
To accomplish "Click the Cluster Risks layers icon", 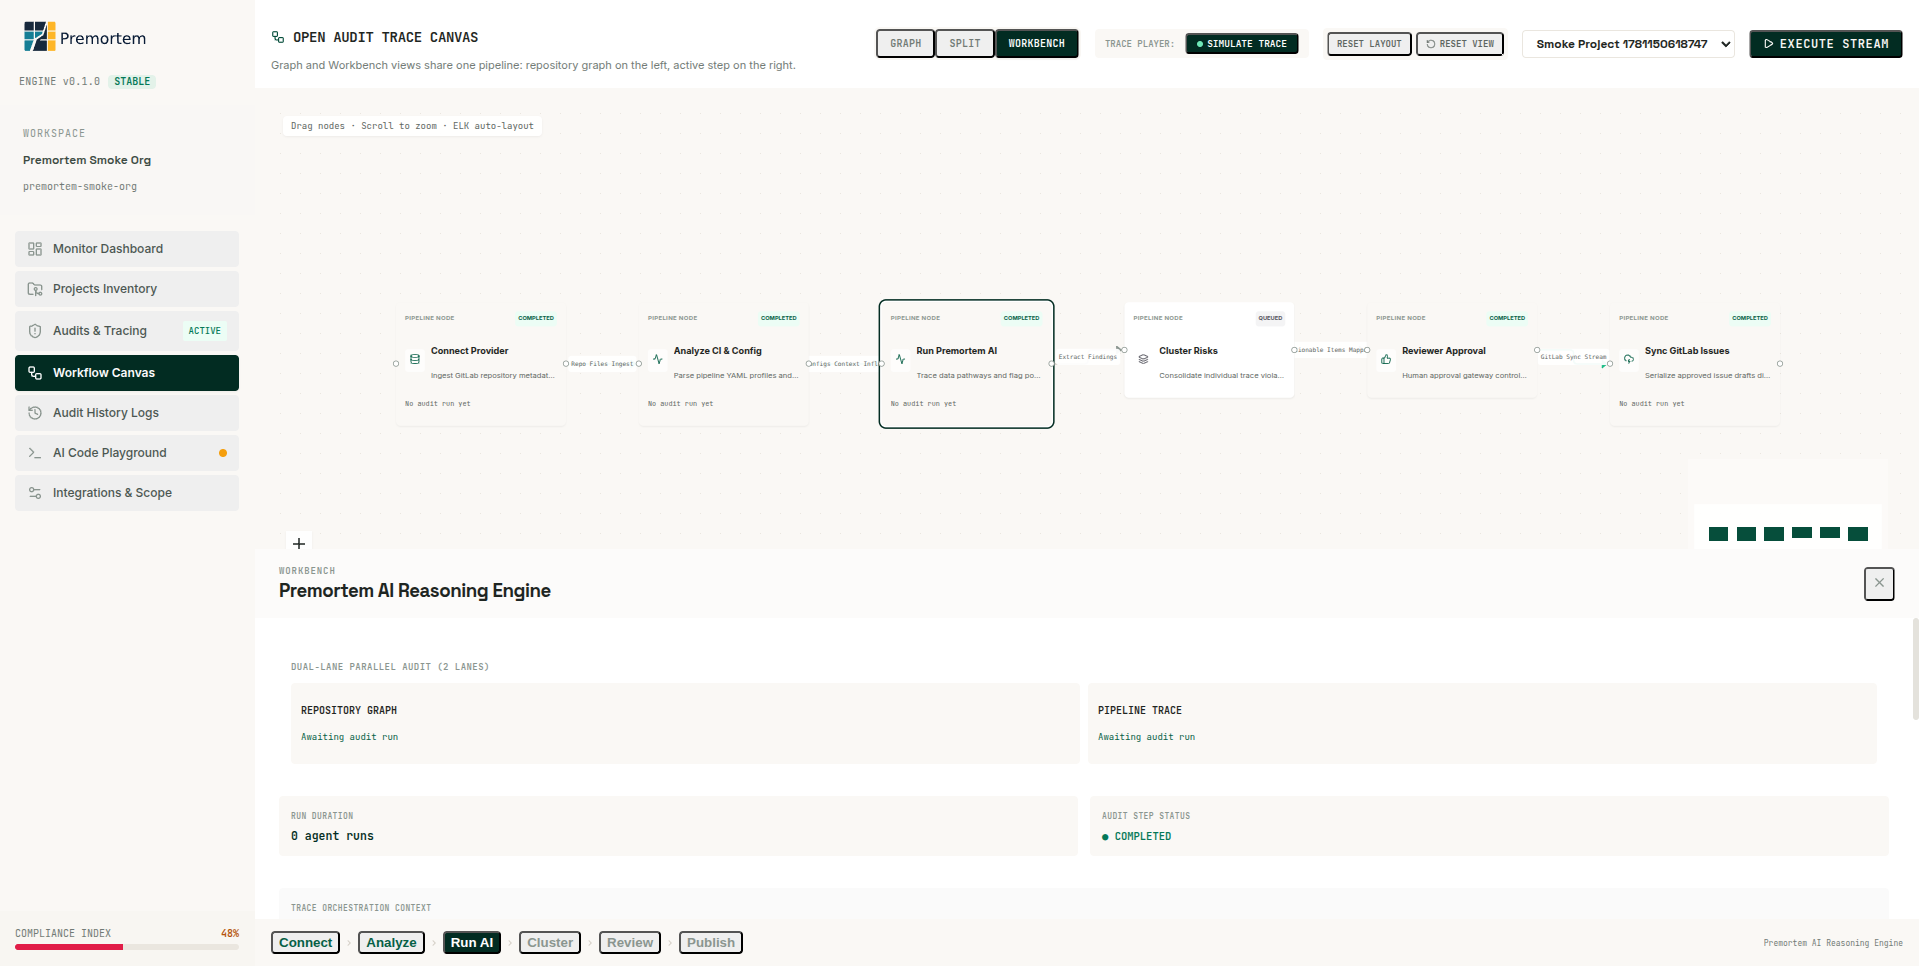I will pyautogui.click(x=1143, y=359).
